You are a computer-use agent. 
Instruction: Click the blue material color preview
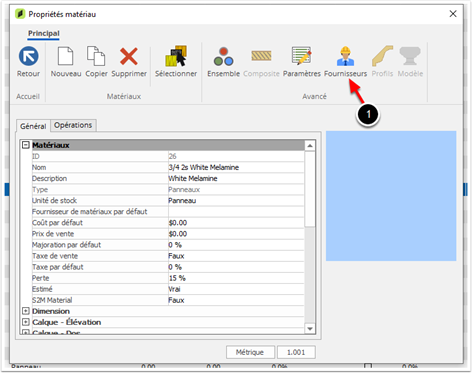tap(391, 196)
